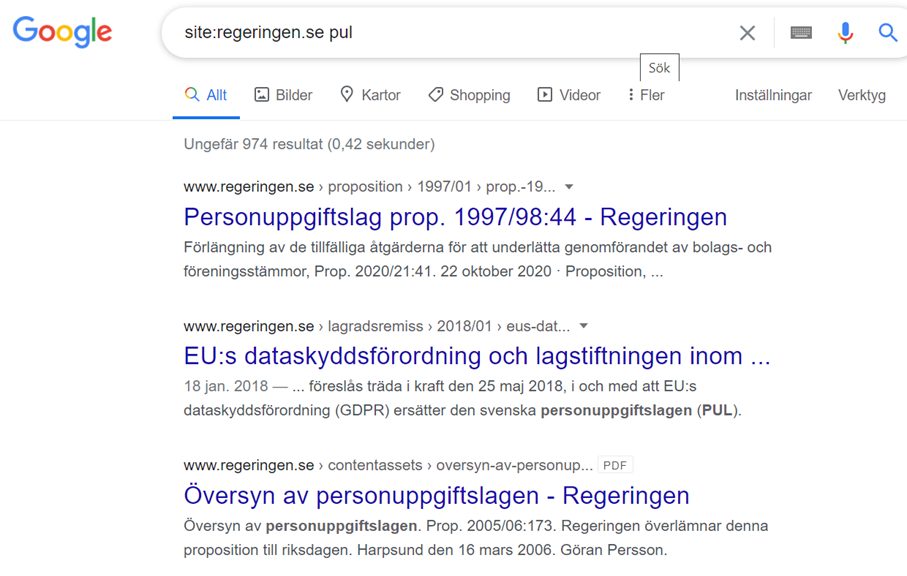
Task: Switch to the Kartor tab
Action: (x=370, y=95)
